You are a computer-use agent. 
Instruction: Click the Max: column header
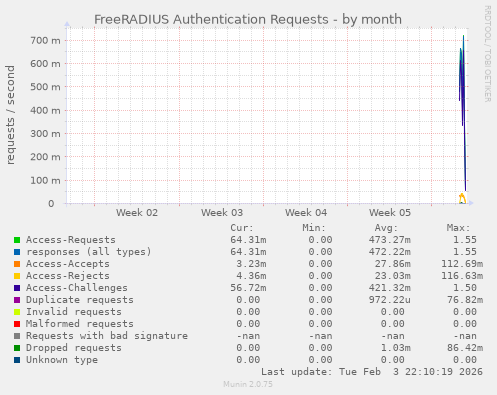[458, 228]
